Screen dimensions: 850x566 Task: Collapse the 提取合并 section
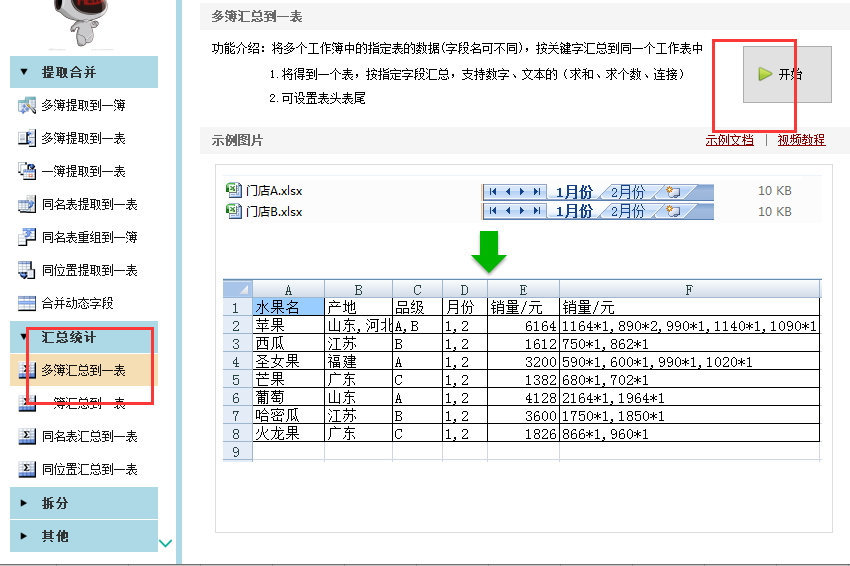24,72
